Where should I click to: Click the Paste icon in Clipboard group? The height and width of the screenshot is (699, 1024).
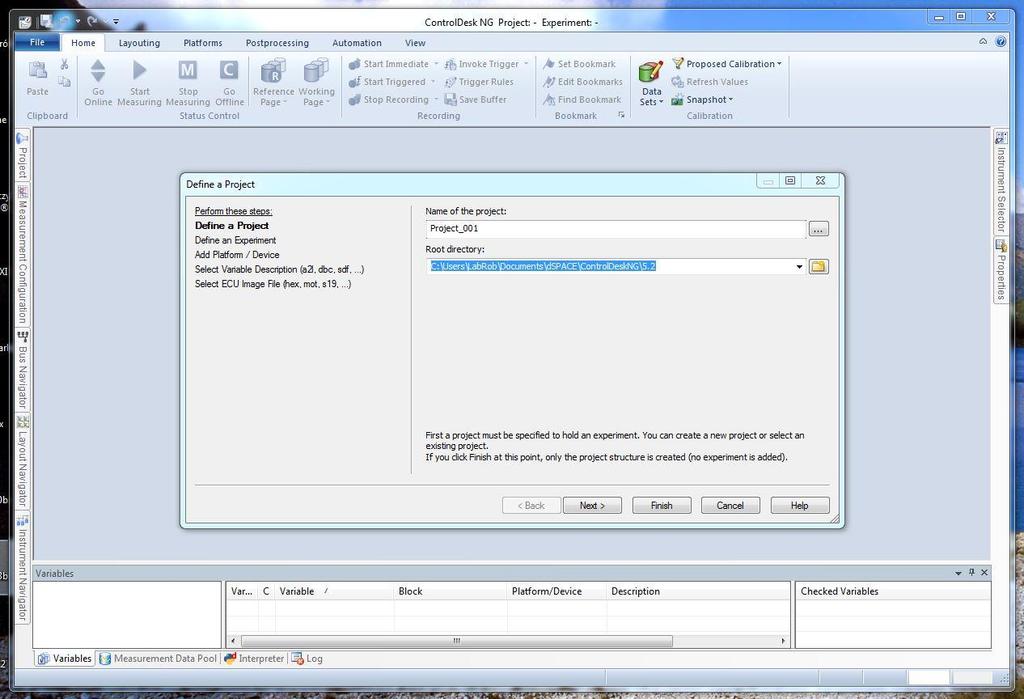pyautogui.click(x=37, y=71)
